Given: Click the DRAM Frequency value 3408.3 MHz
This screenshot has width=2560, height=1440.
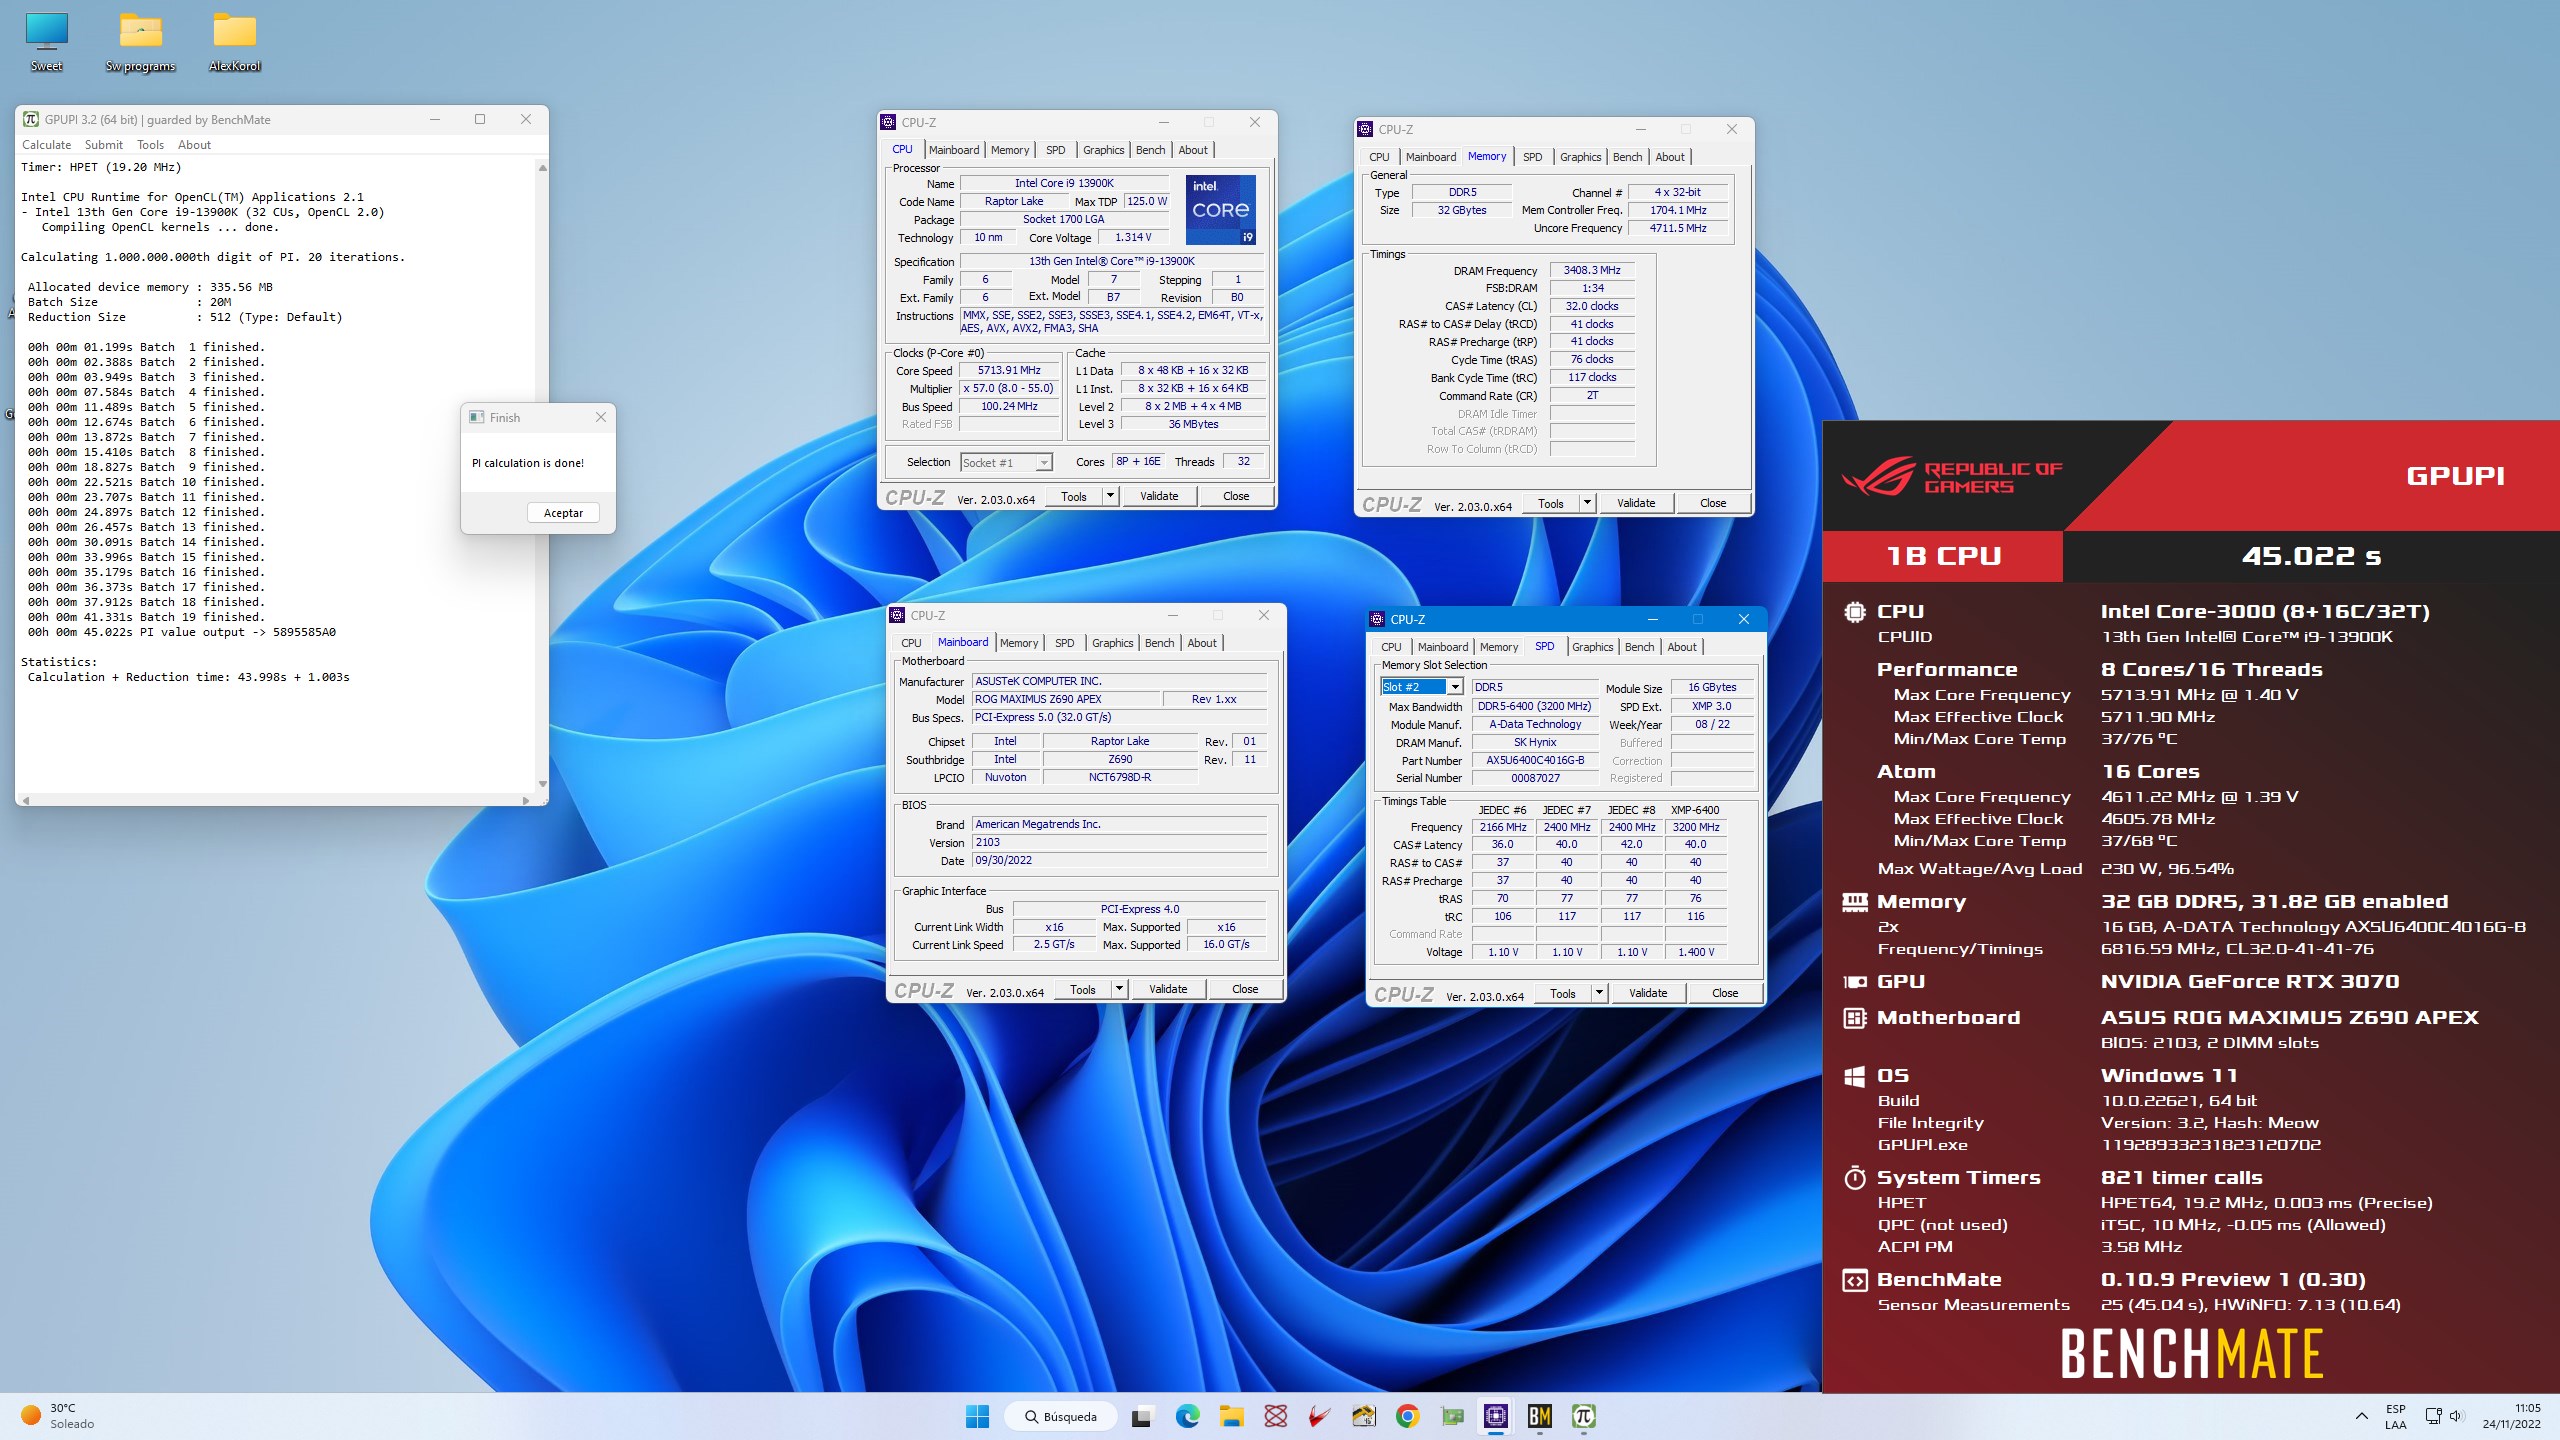Looking at the screenshot, I should (x=1592, y=270).
